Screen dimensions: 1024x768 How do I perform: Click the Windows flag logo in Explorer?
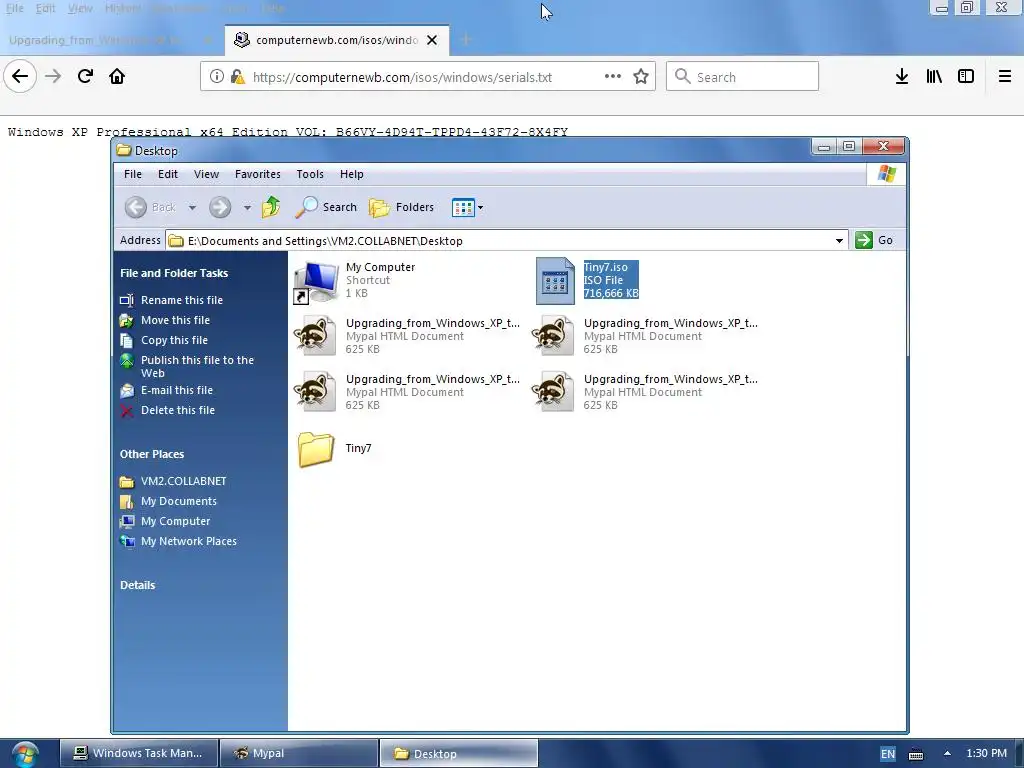pos(887,174)
